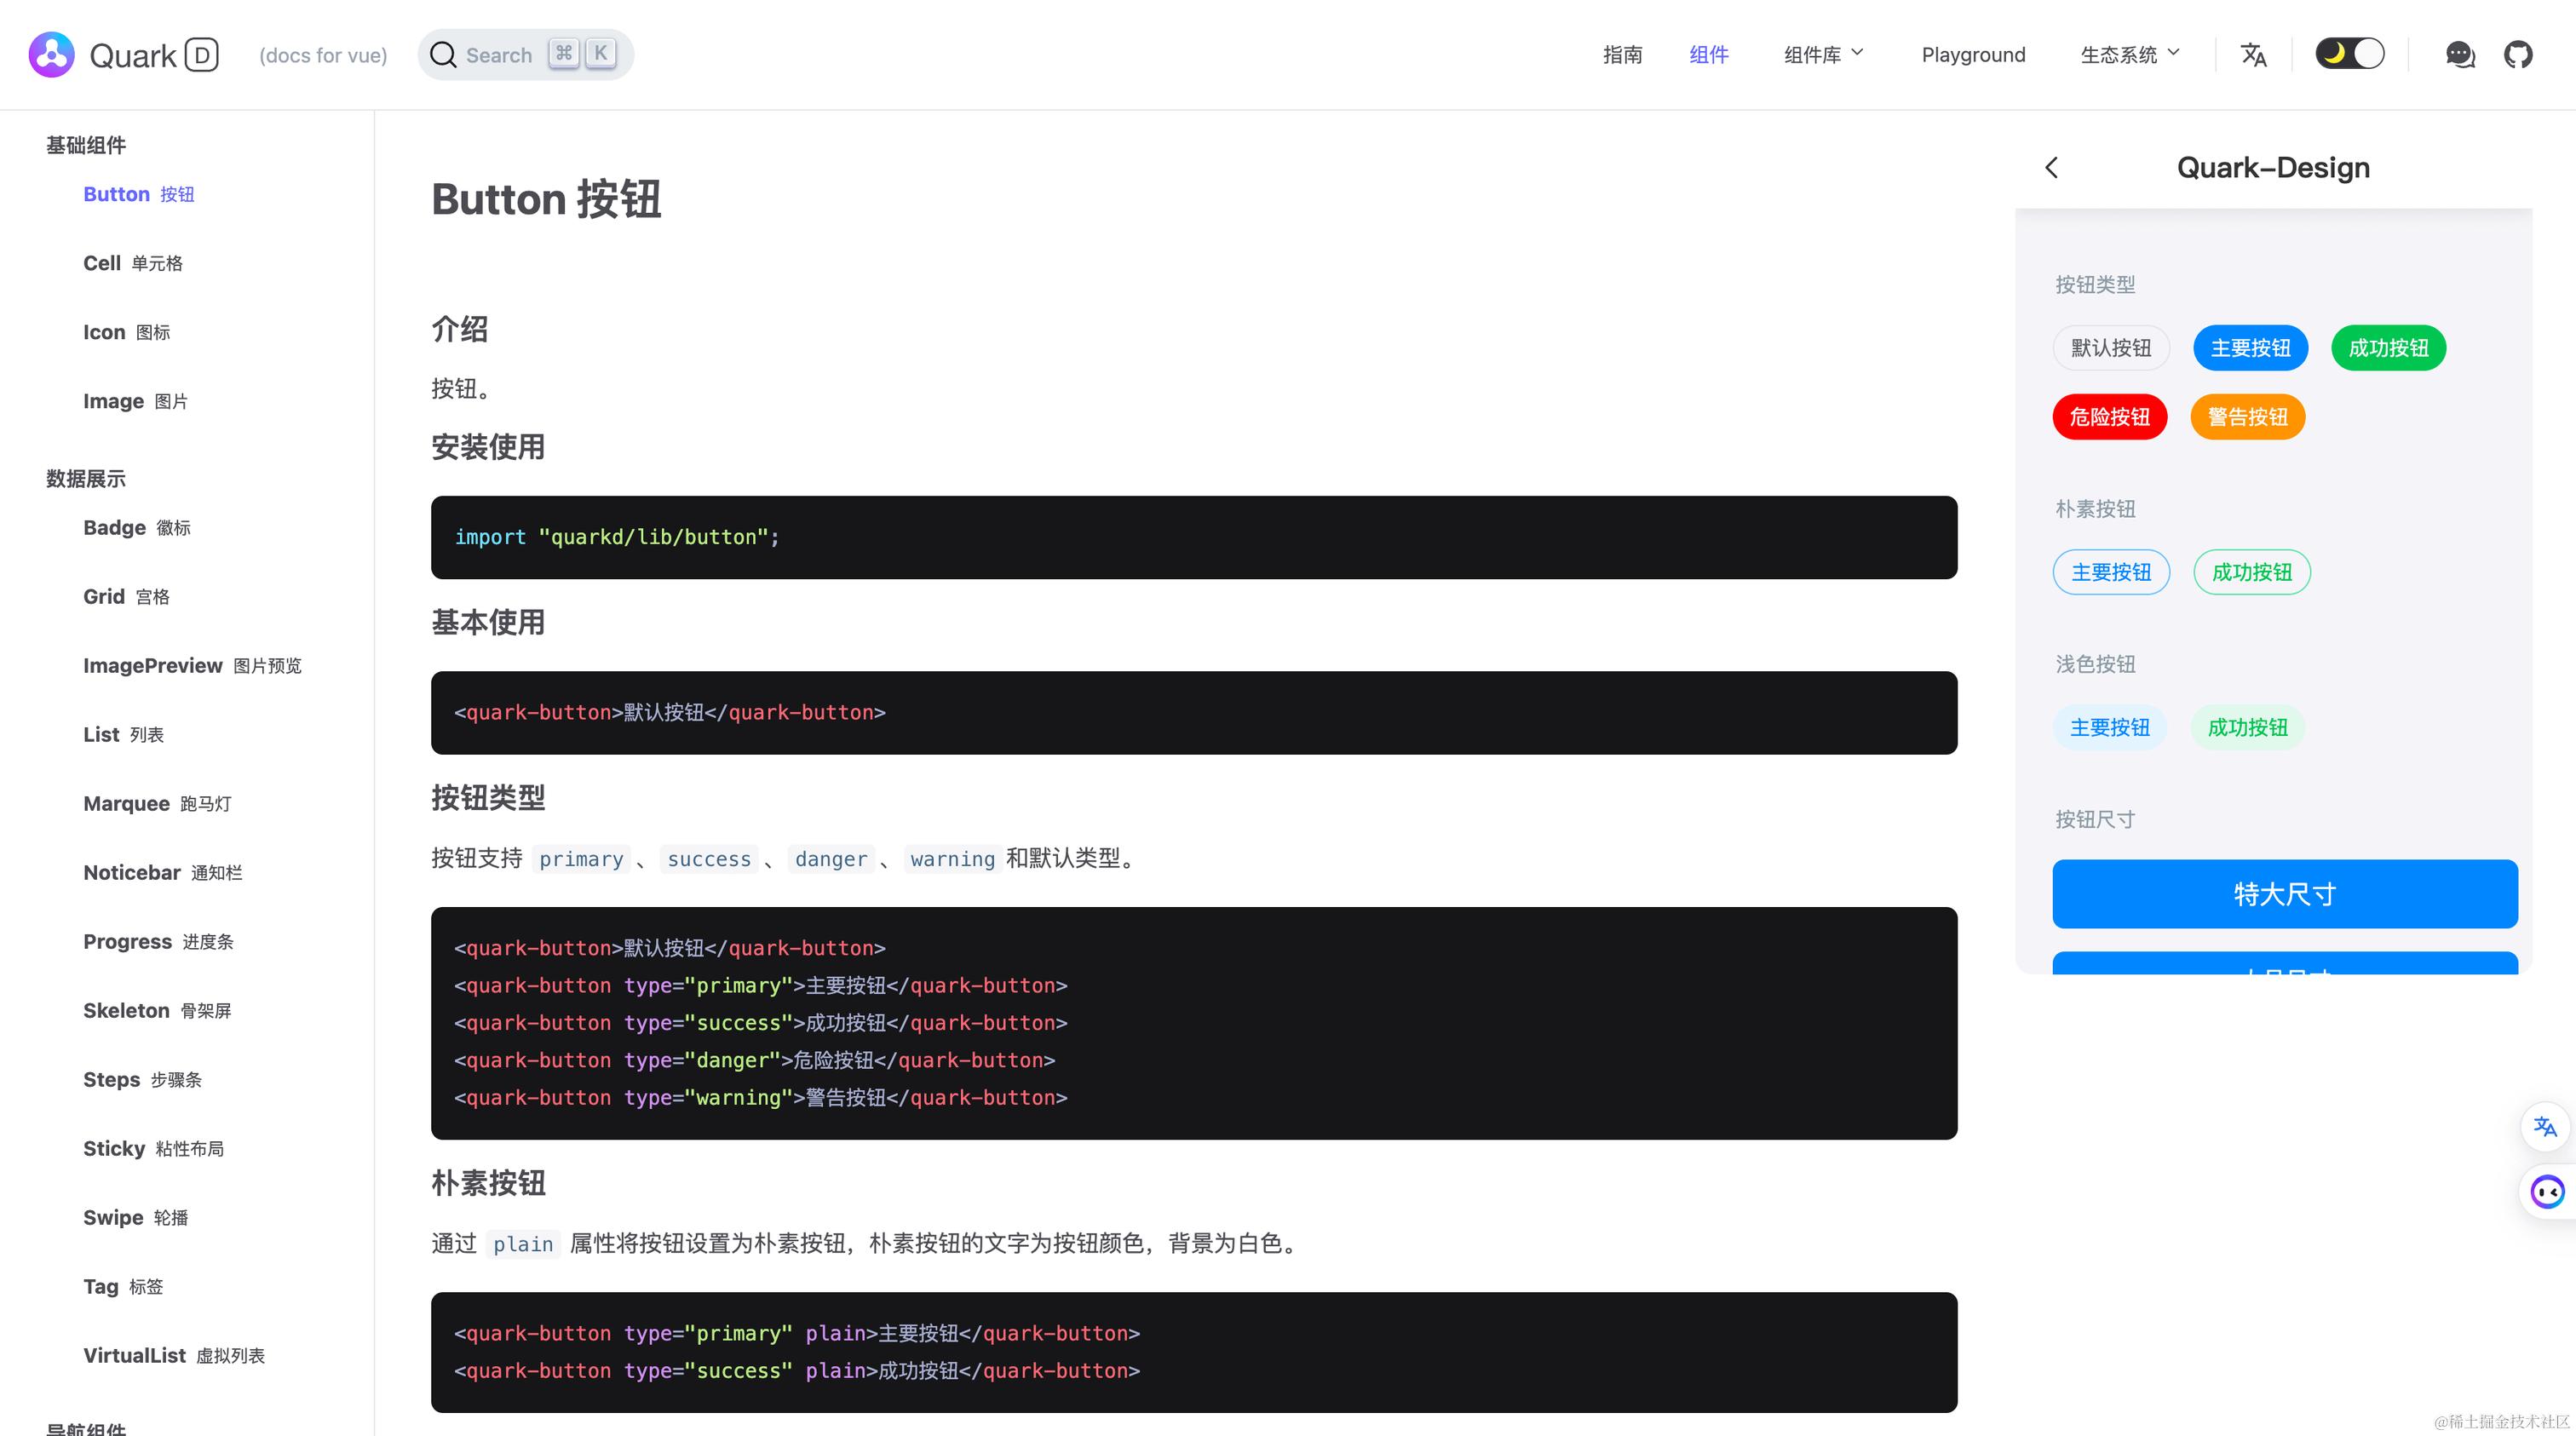Expand the 组件库 dropdown menu
2576x1436 pixels.
tap(1823, 54)
